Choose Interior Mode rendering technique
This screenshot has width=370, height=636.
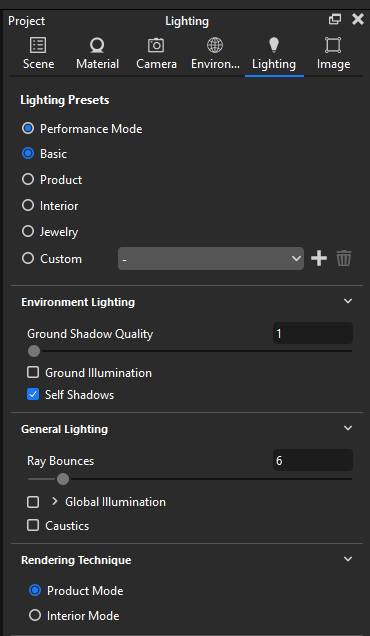pyautogui.click(x=35, y=615)
